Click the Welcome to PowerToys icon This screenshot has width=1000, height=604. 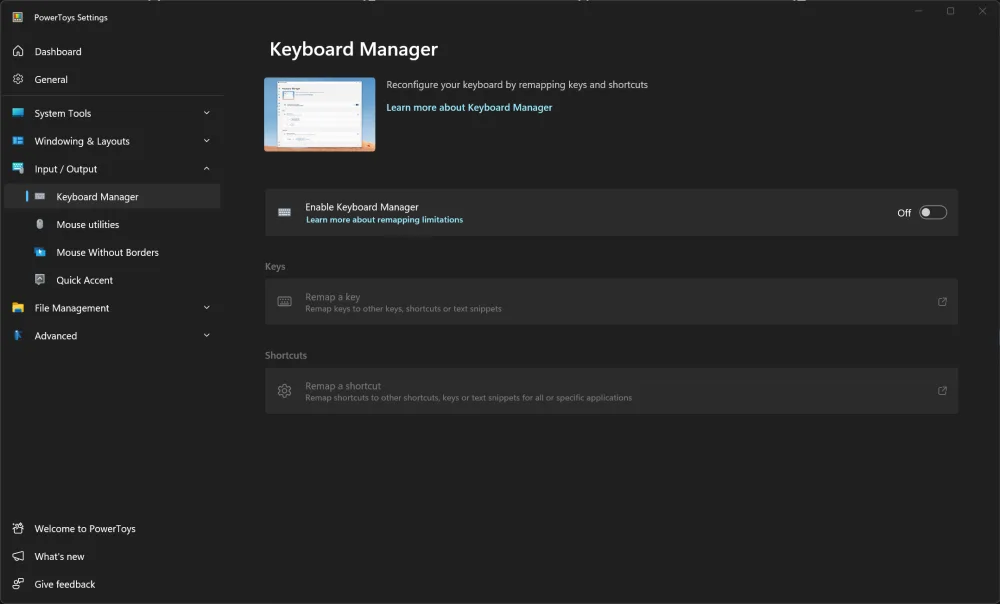pos(18,528)
